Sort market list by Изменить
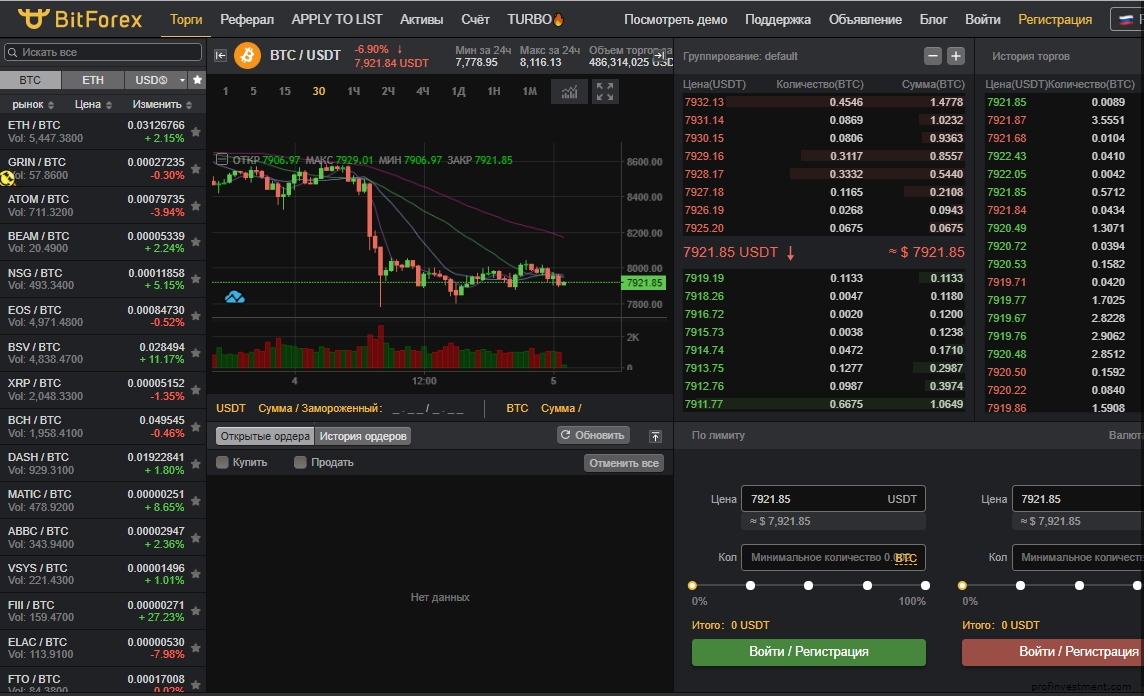 (x=162, y=105)
